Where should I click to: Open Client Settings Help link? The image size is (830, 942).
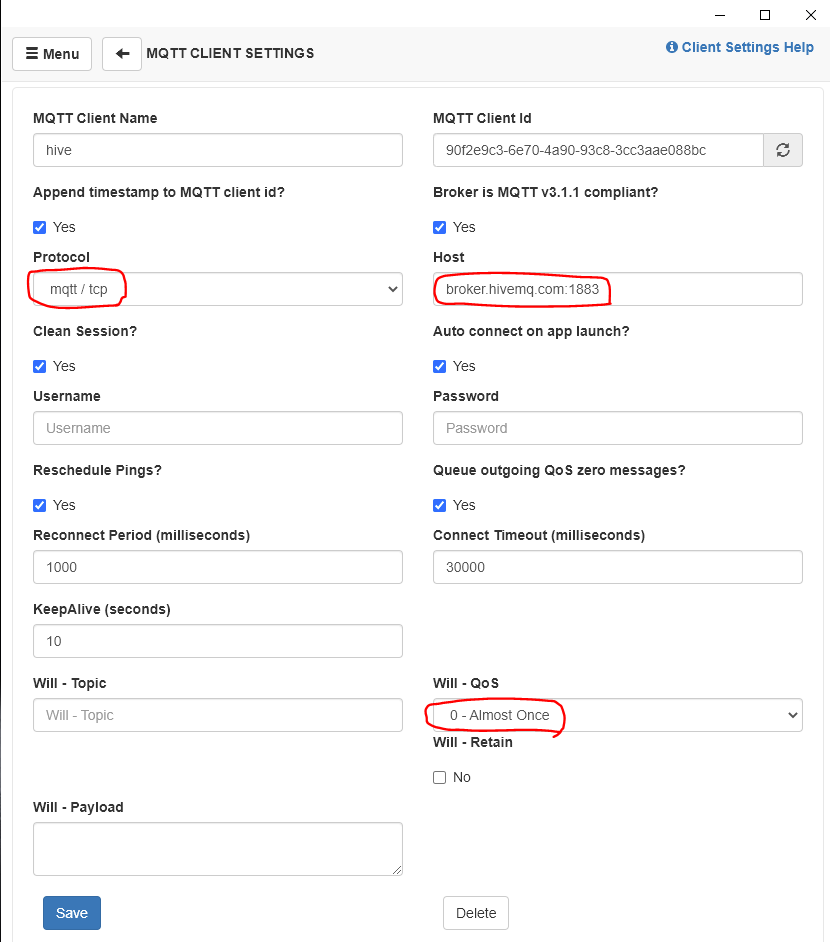[x=740, y=47]
